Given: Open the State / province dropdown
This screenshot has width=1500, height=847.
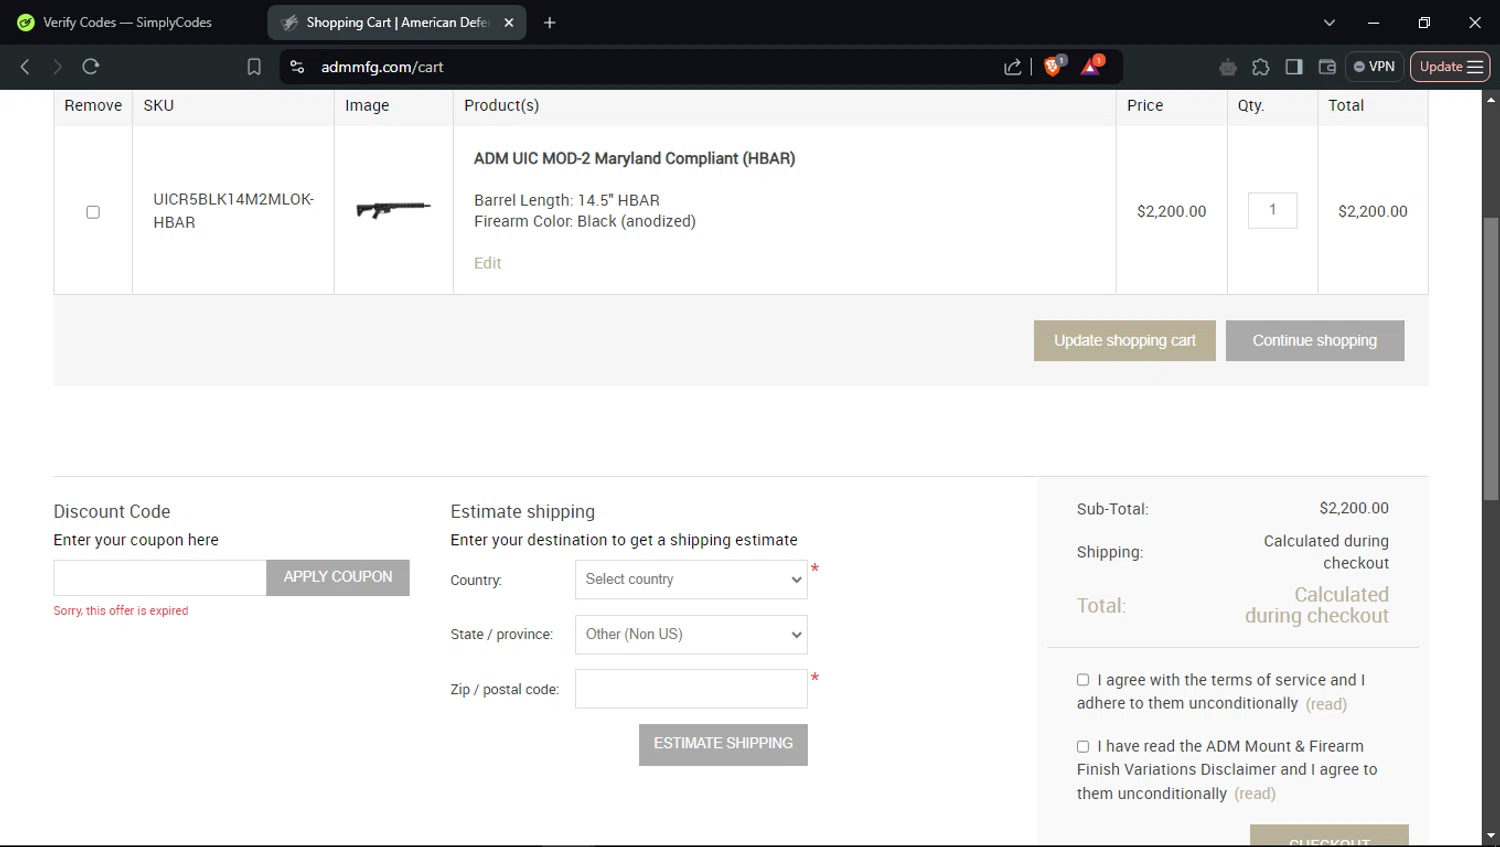Looking at the screenshot, I should 691,635.
